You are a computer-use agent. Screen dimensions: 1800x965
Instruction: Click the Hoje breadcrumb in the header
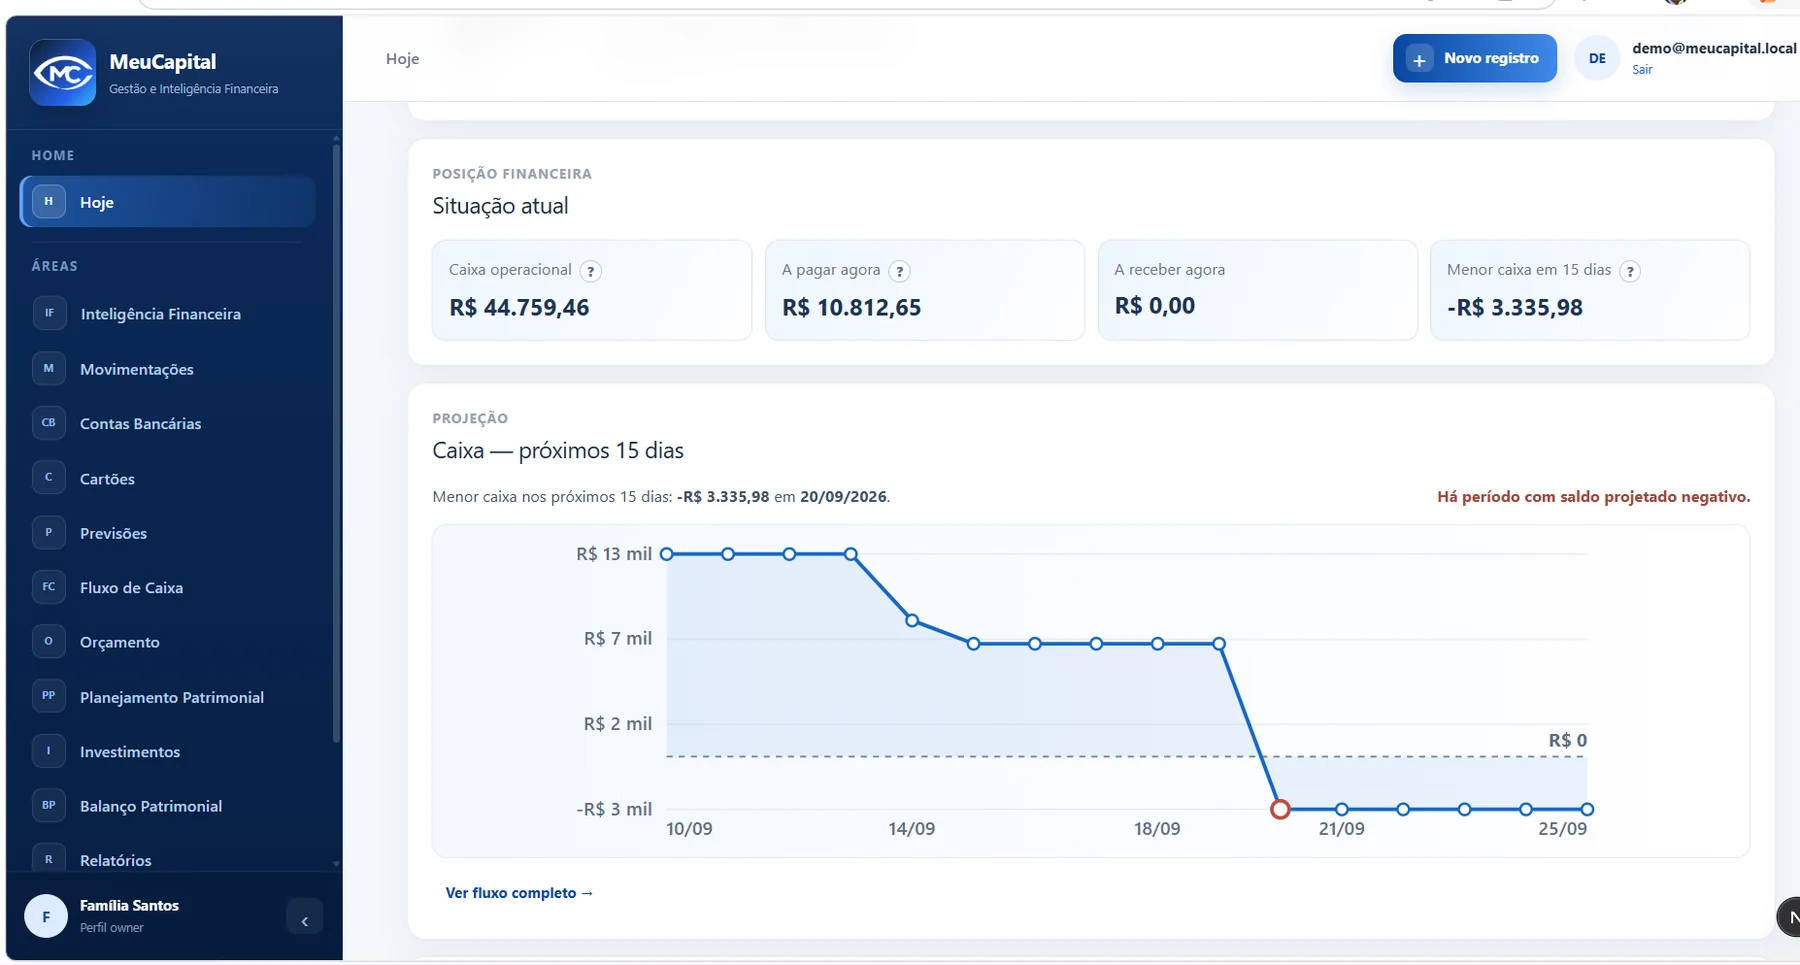[402, 59]
